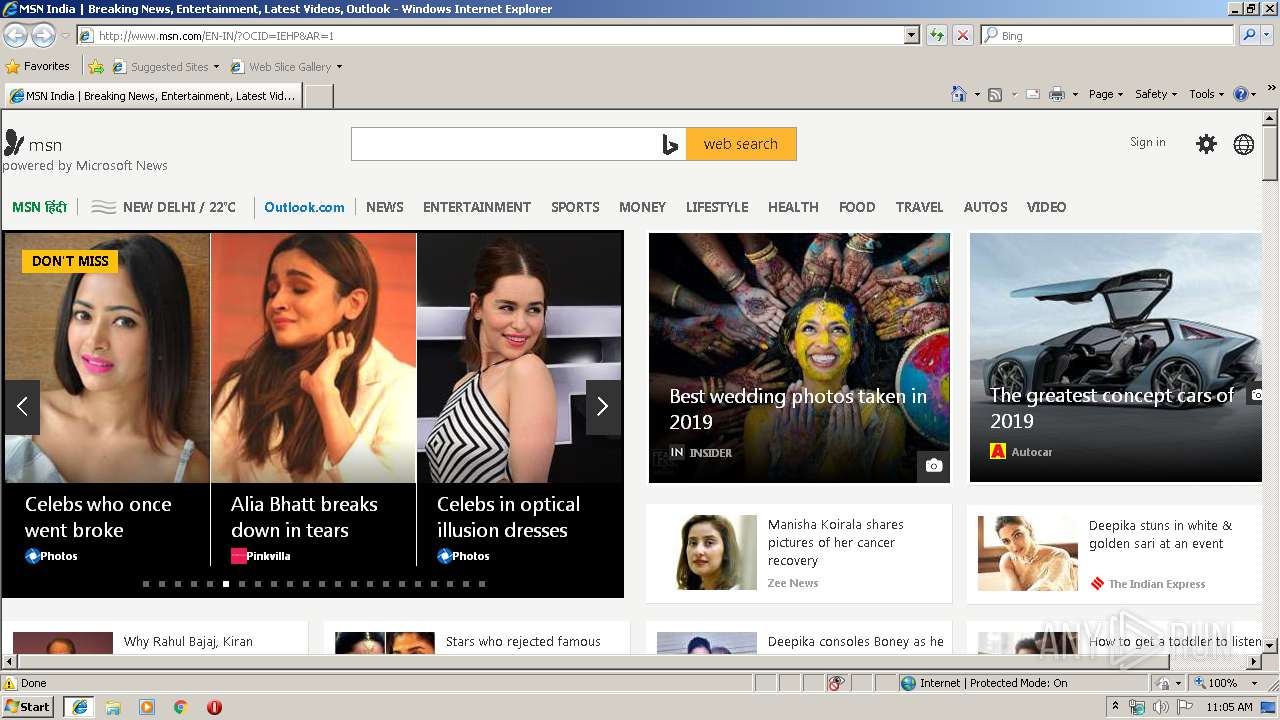The width and height of the screenshot is (1280, 720).
Task: Open search provider dropdown arrow
Action: coord(1267,35)
